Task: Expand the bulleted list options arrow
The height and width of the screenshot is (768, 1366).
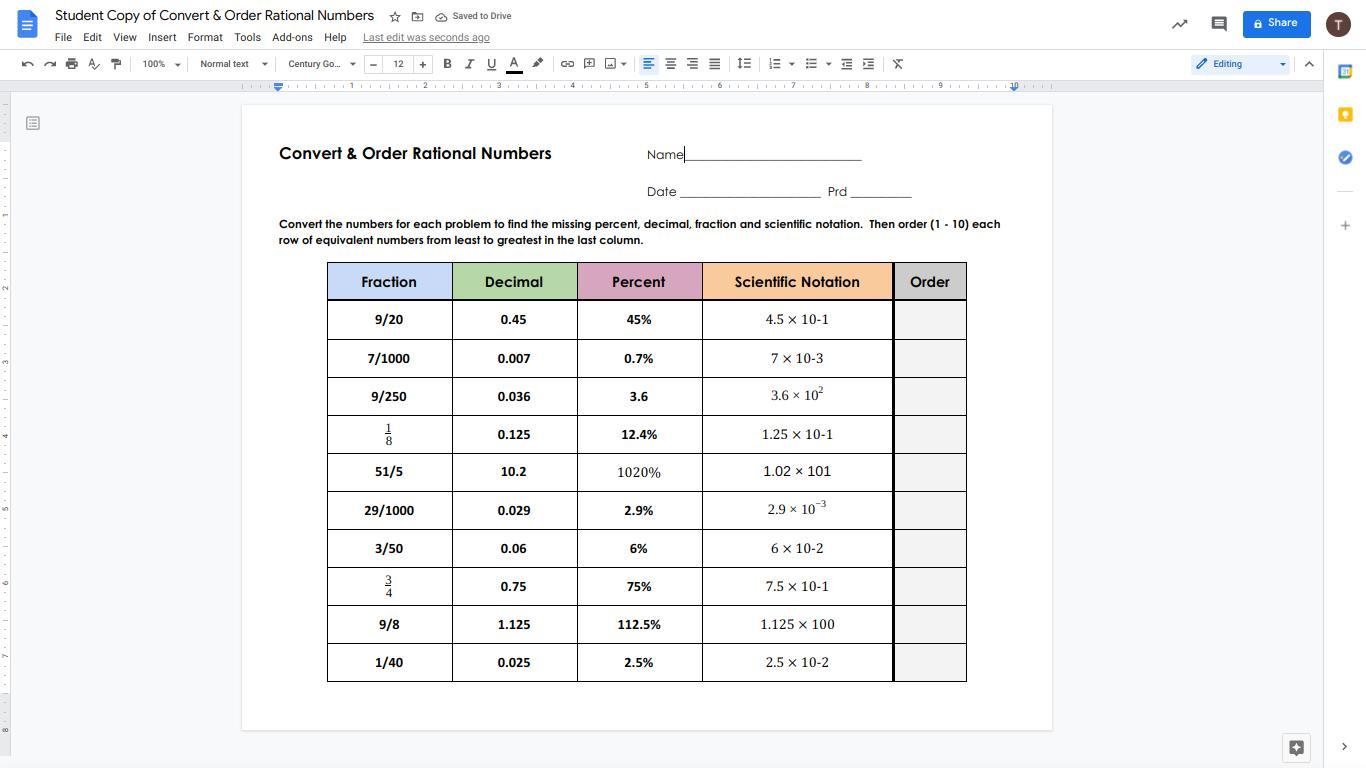Action: [x=828, y=64]
